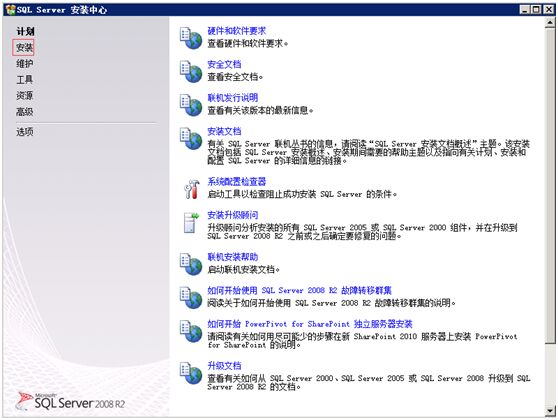This screenshot has height=420, width=558.
Task: Click the text 启动联机安装文档。
Action: click(244, 269)
